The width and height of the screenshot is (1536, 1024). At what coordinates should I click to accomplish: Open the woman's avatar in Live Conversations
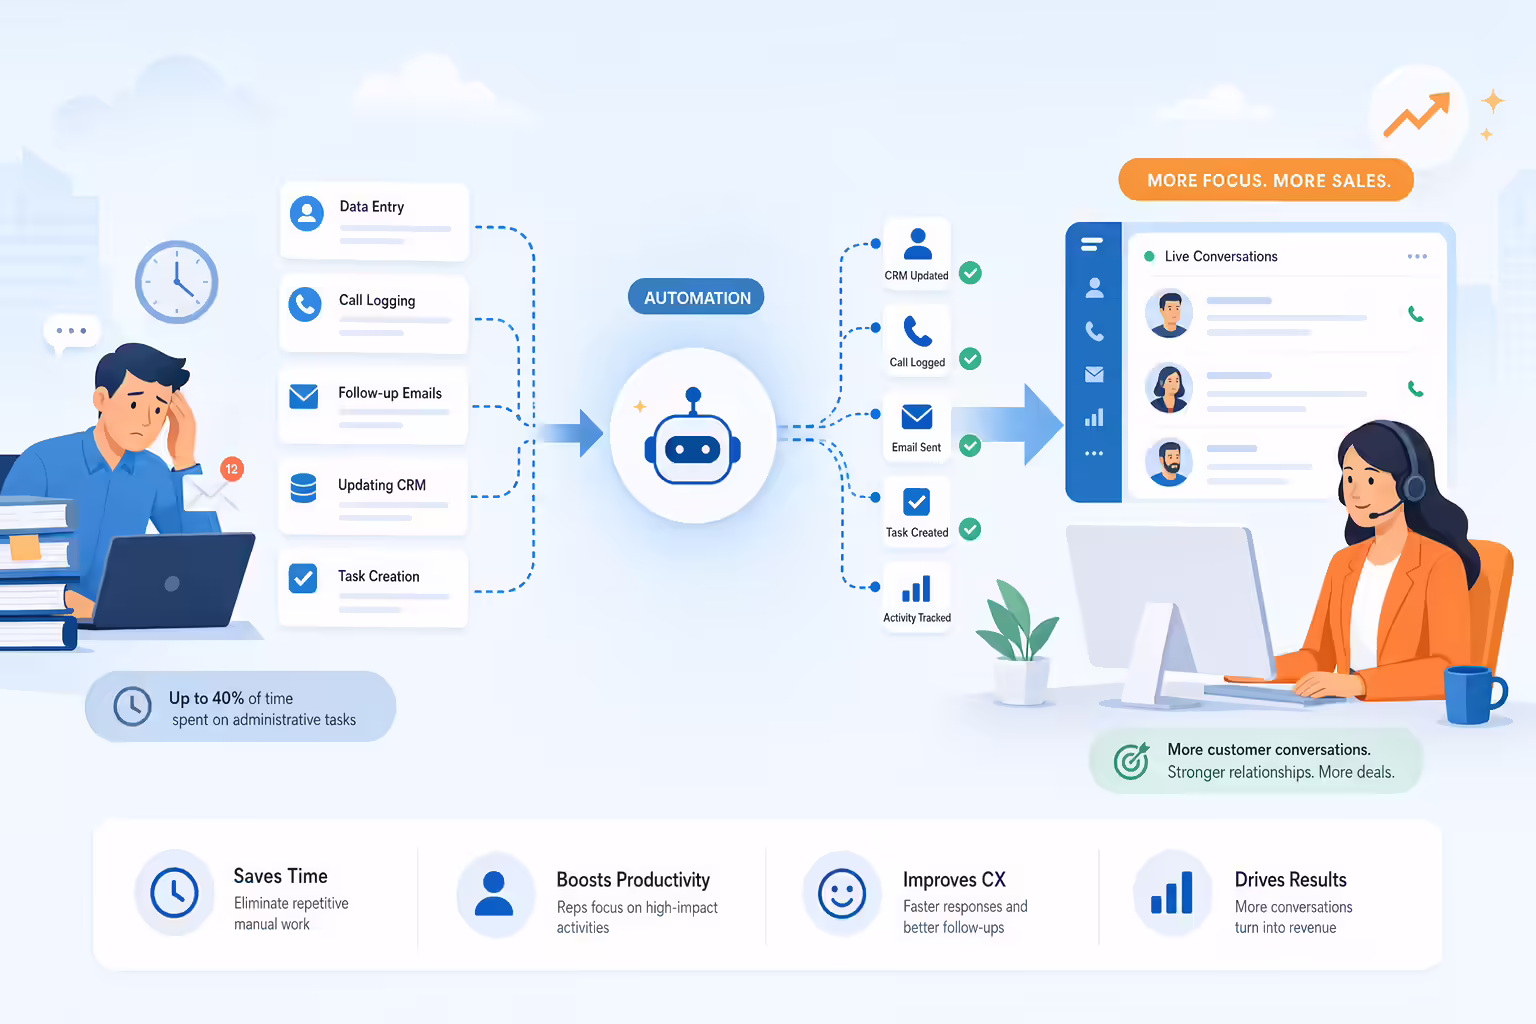pos(1168,388)
